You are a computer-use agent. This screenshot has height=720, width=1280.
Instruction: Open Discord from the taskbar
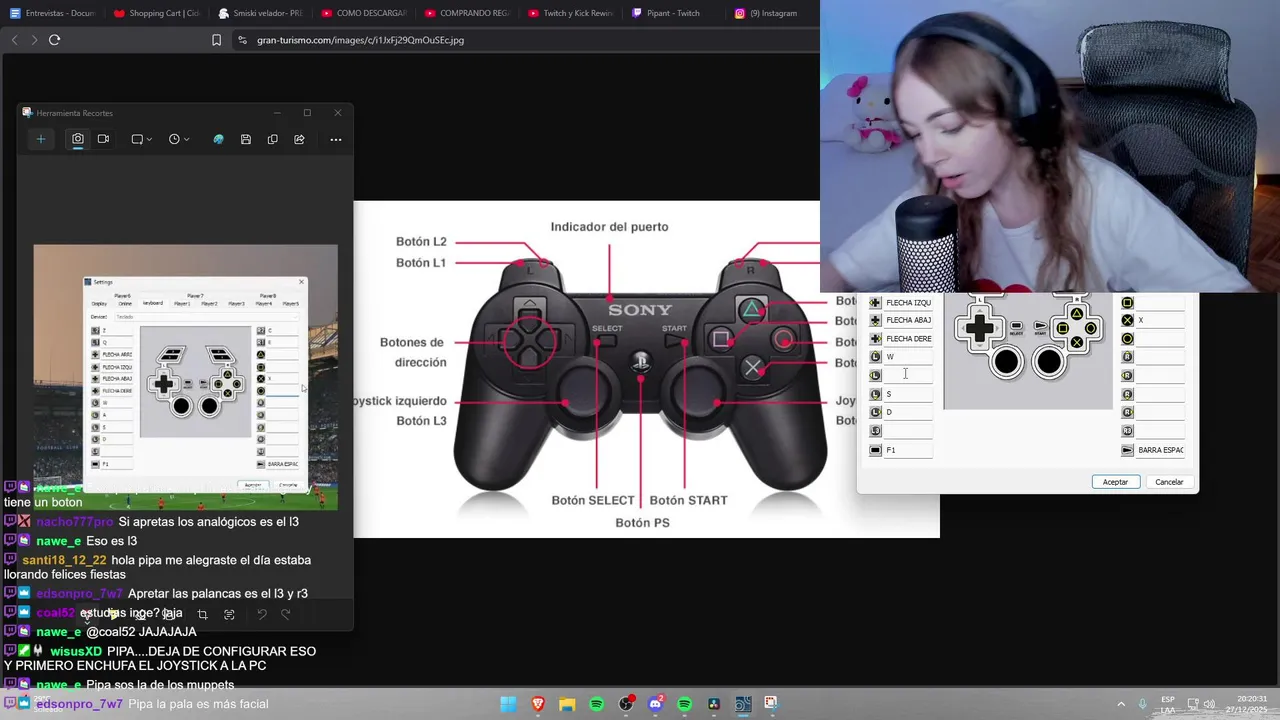pyautogui.click(x=655, y=704)
